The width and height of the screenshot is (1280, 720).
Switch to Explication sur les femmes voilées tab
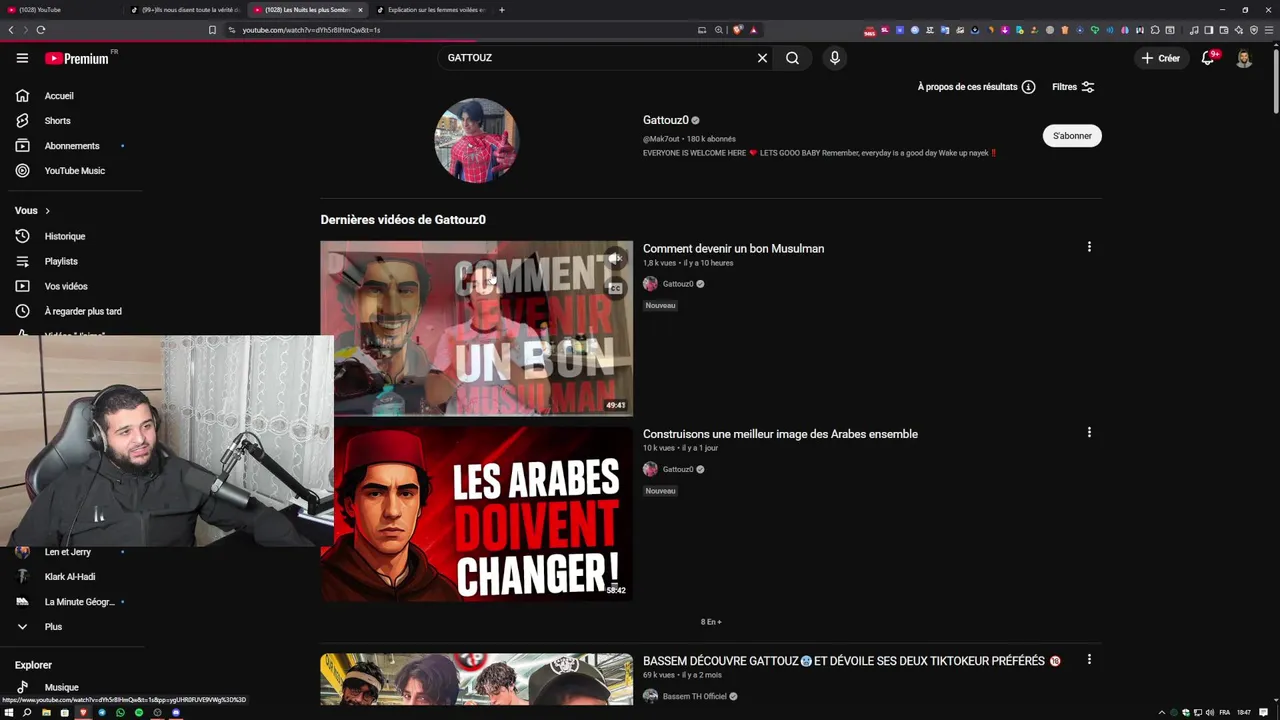[x=430, y=10]
